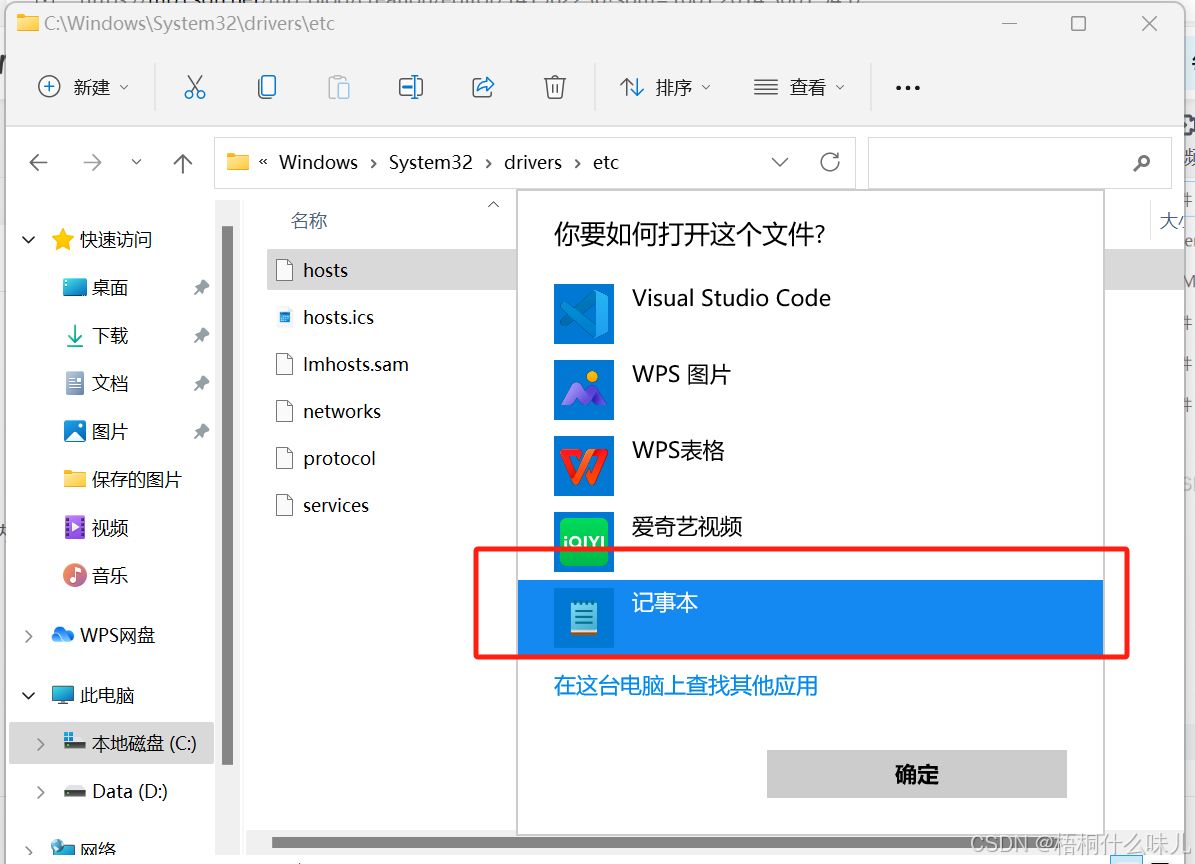Click drivers in the breadcrumb path
The image size is (1195, 864).
533,162
